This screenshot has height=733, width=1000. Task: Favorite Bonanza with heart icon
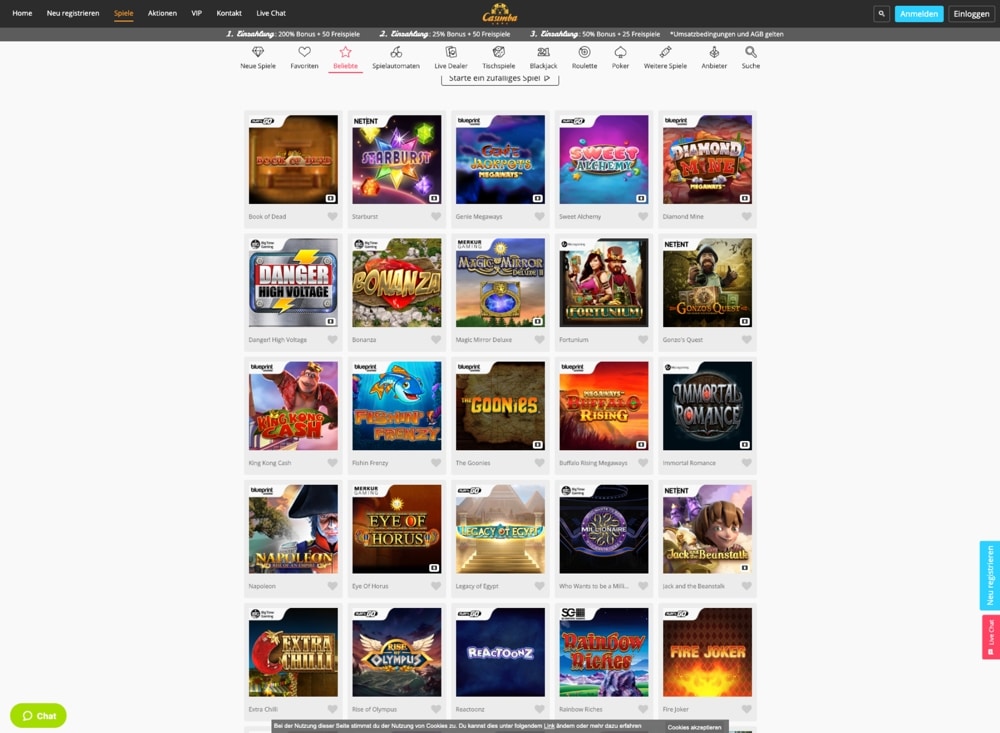pos(436,339)
